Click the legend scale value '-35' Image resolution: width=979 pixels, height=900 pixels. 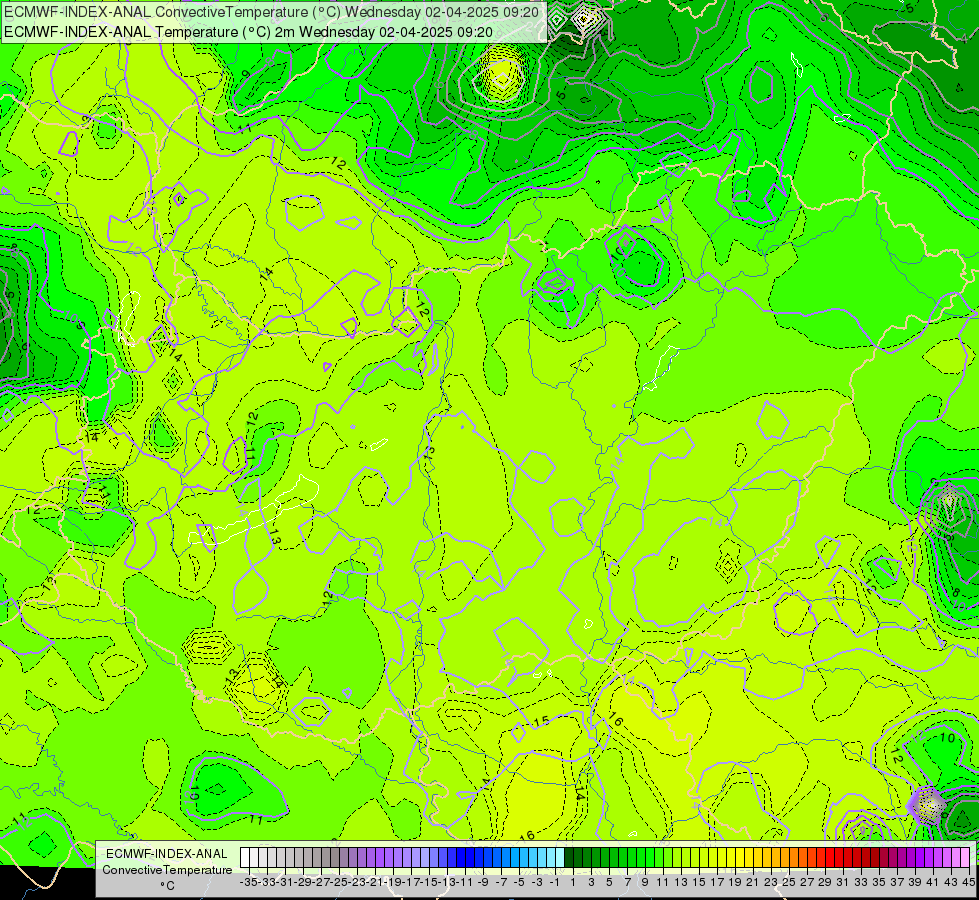tap(248, 882)
